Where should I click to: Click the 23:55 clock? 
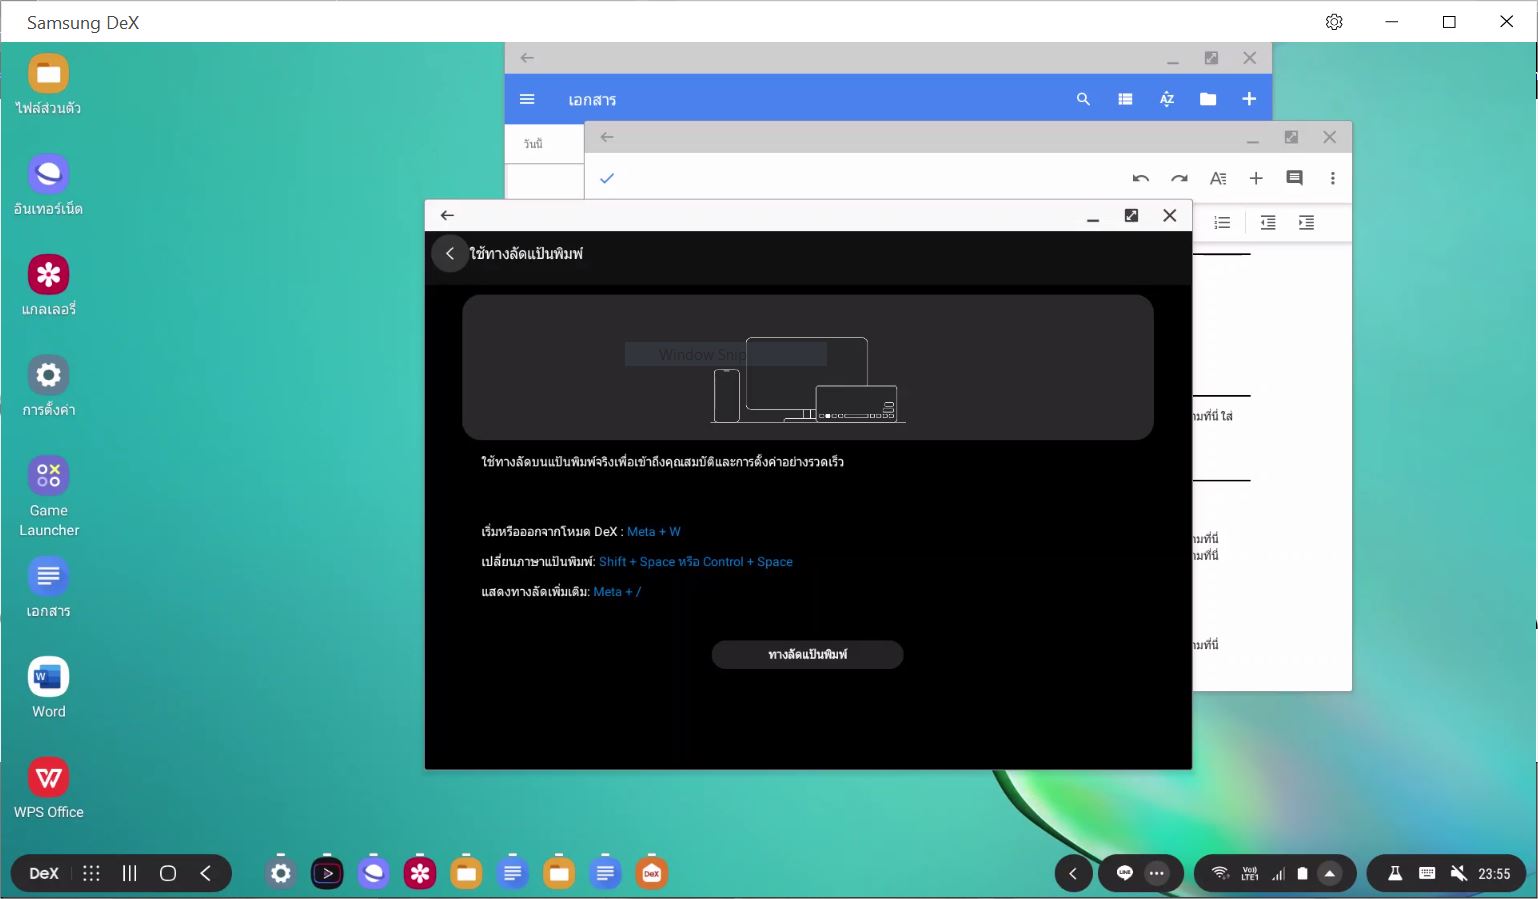point(1494,874)
